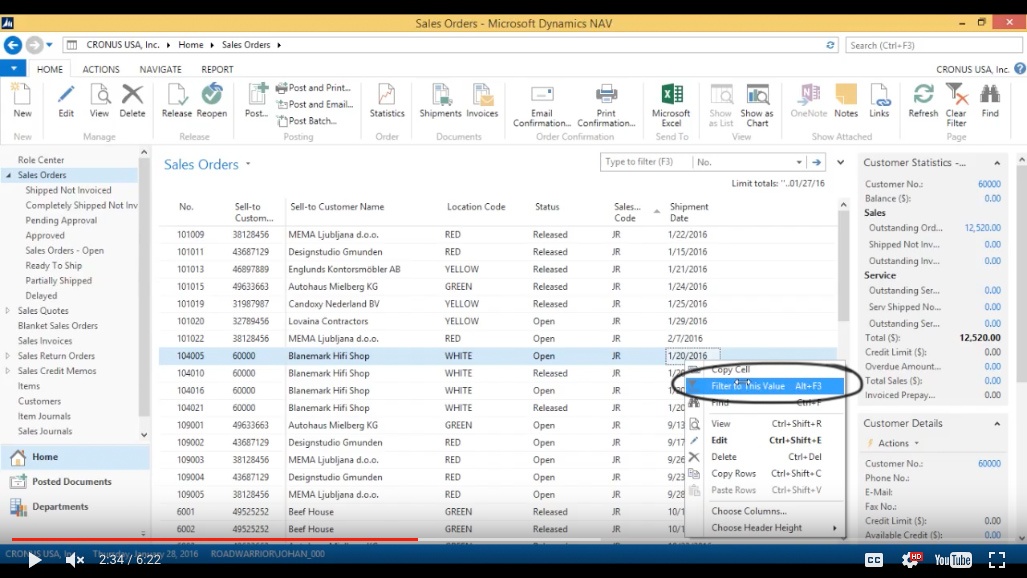
Task: Collapse the Customer Statistics factbox
Action: [997, 163]
